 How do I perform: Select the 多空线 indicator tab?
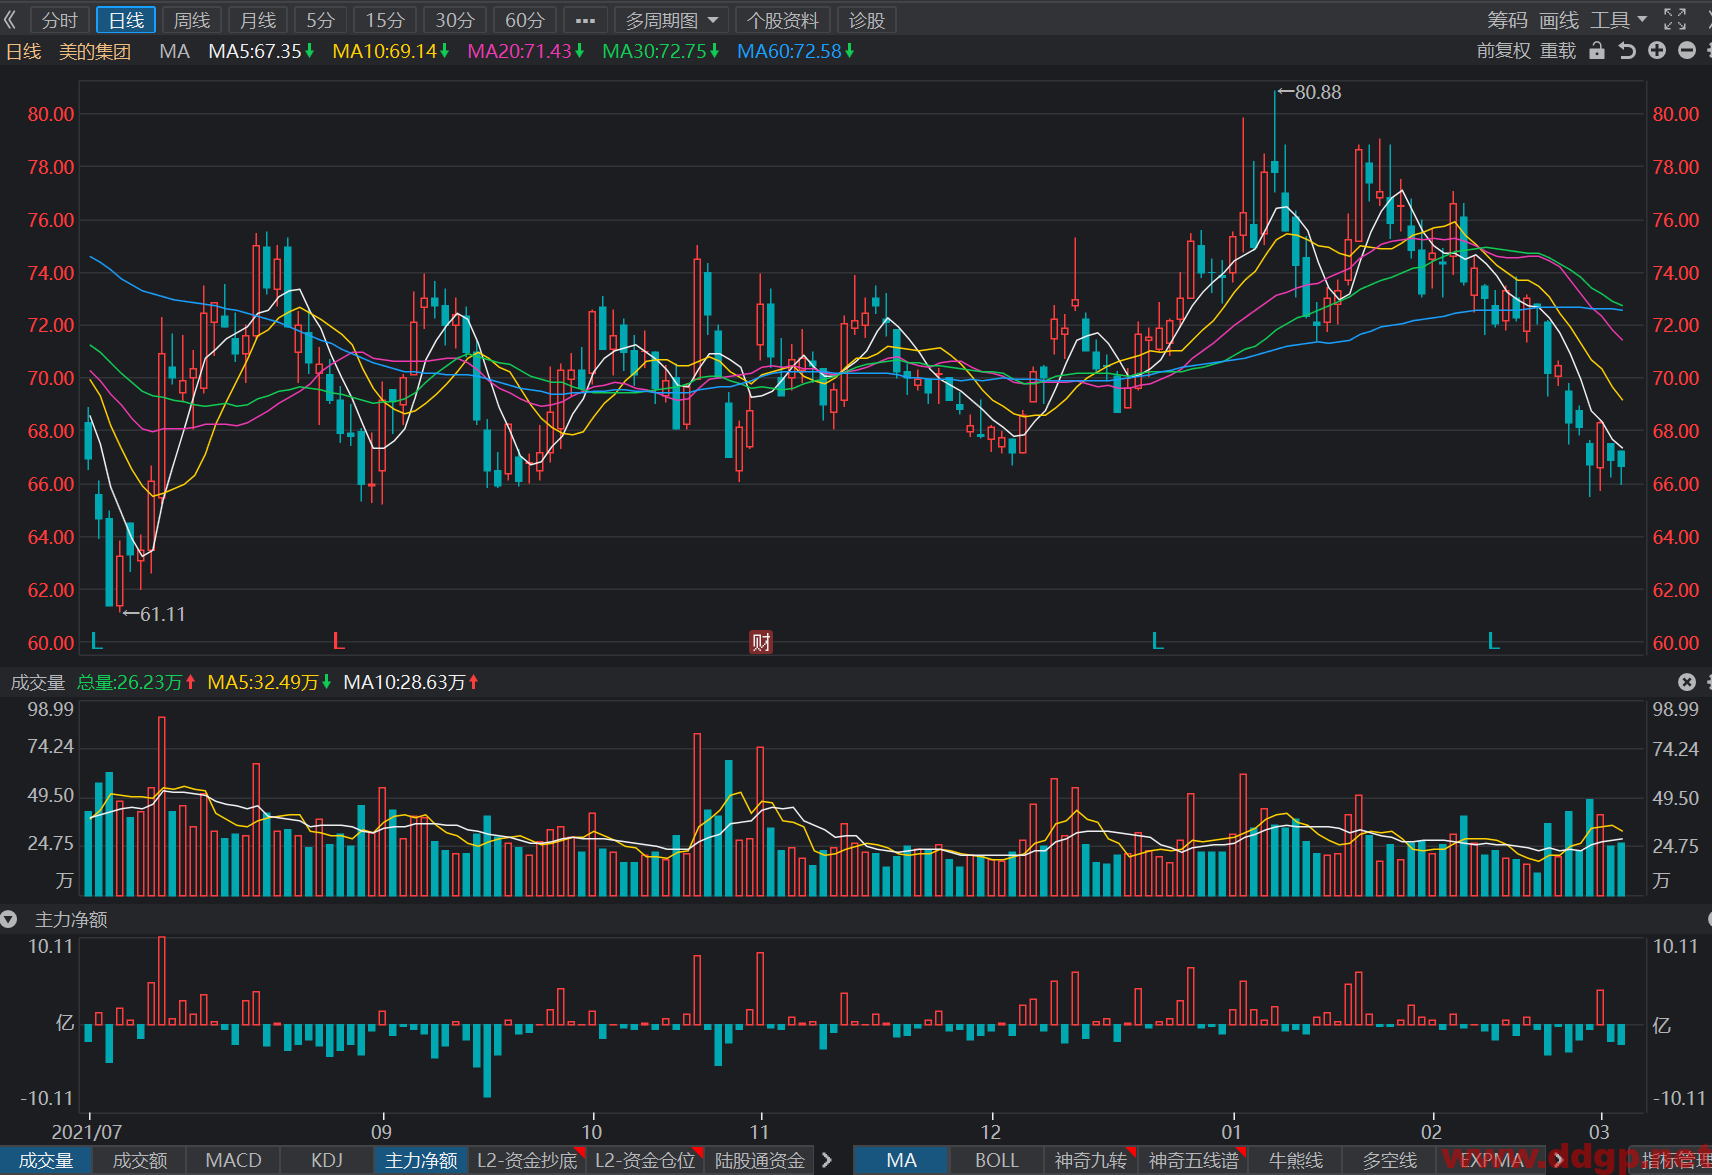(x=1390, y=1160)
